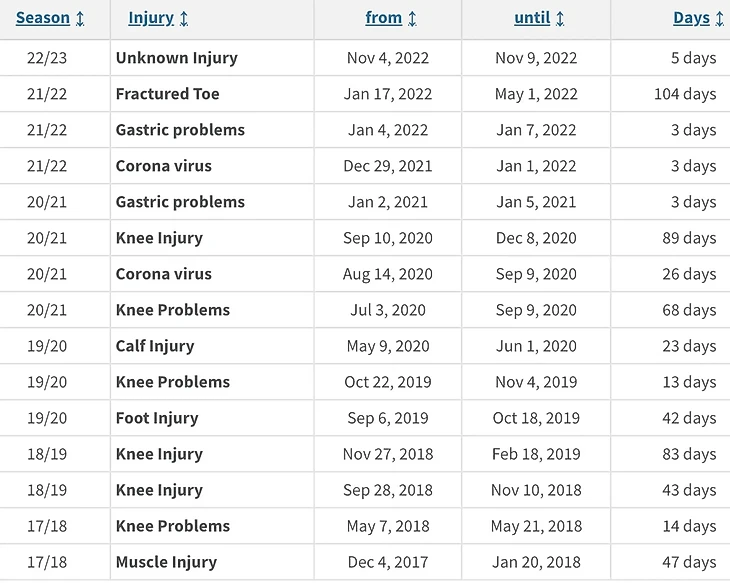Select the Unknown Injury row cell

tap(177, 58)
